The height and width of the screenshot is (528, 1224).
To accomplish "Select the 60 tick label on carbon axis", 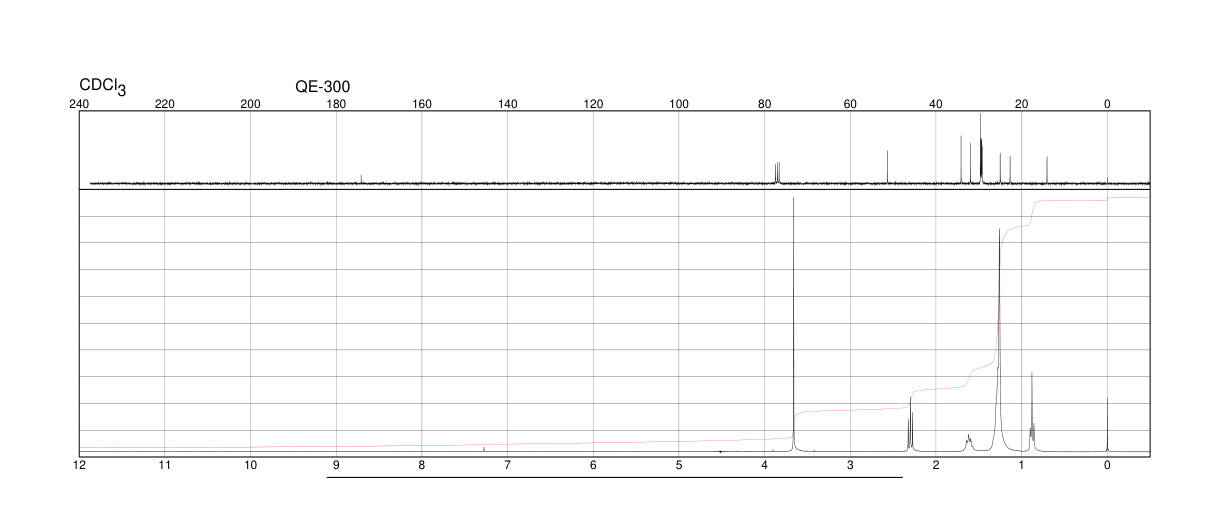I will (850, 104).
